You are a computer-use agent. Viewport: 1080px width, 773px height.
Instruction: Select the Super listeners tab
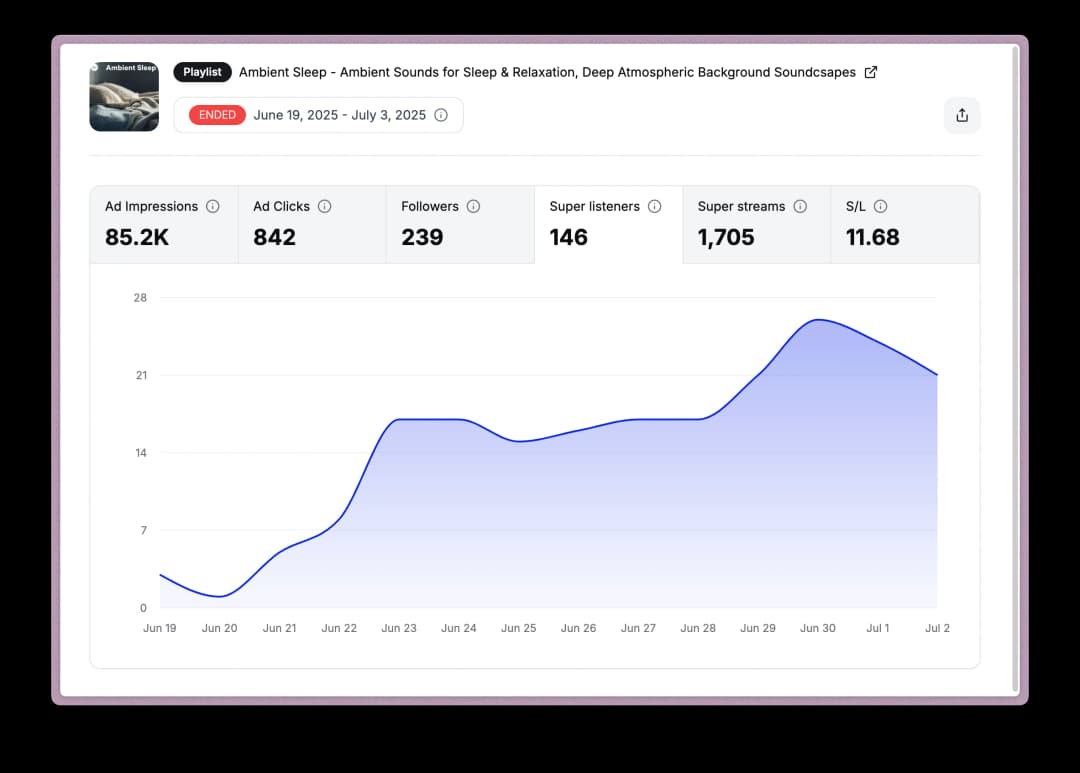tap(608, 225)
